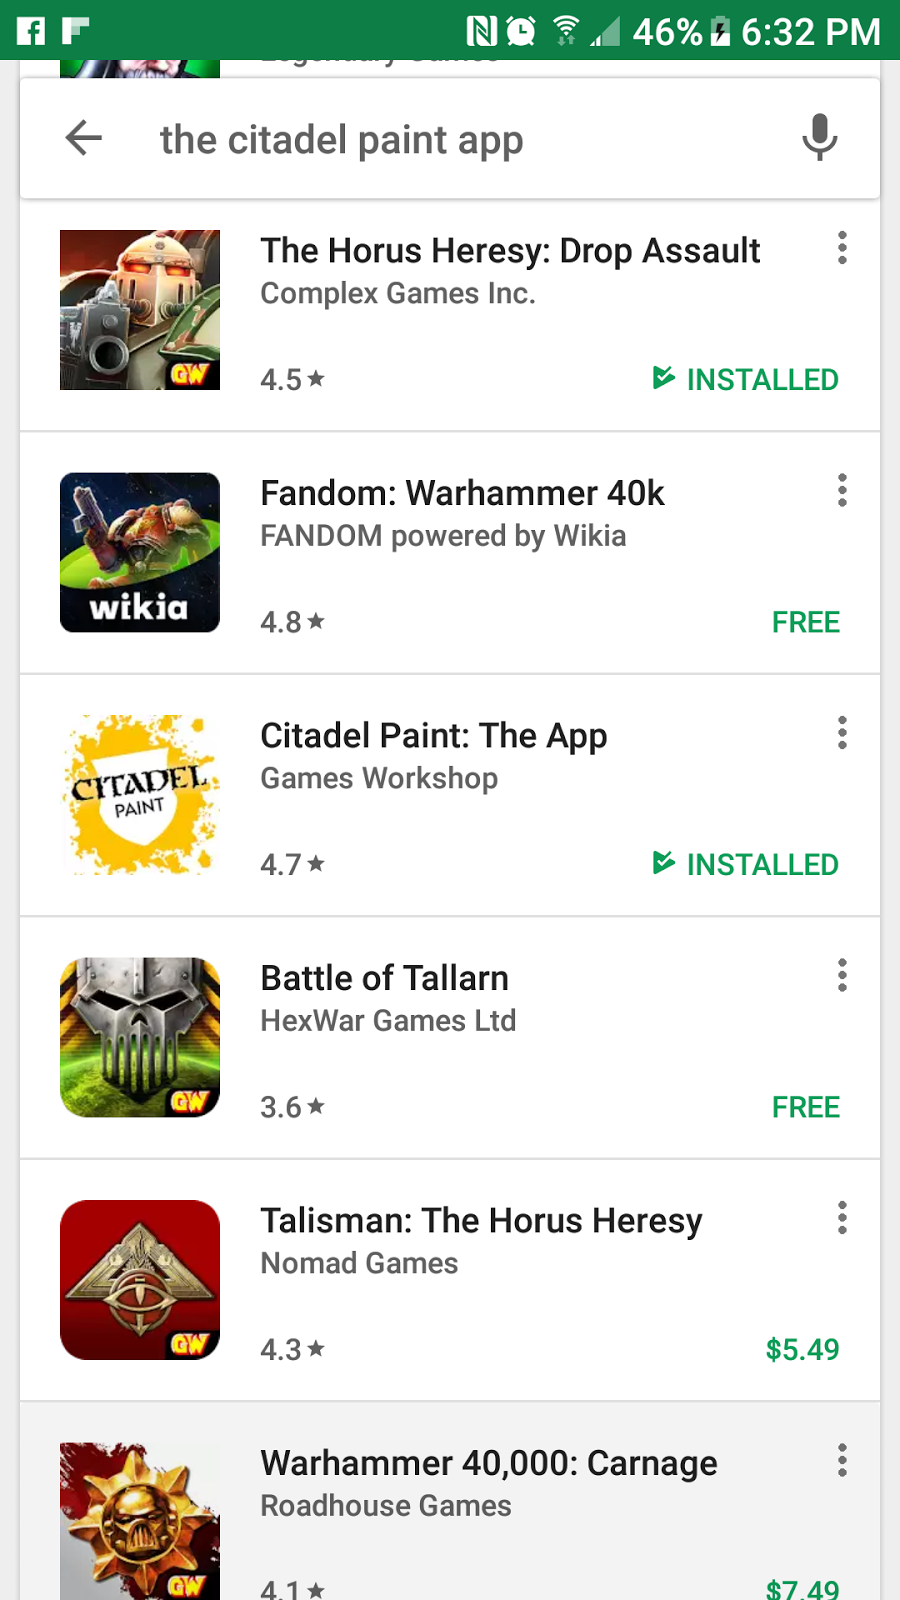Open the Citadel Paint: The App title
900x1600 pixels.
(x=434, y=736)
